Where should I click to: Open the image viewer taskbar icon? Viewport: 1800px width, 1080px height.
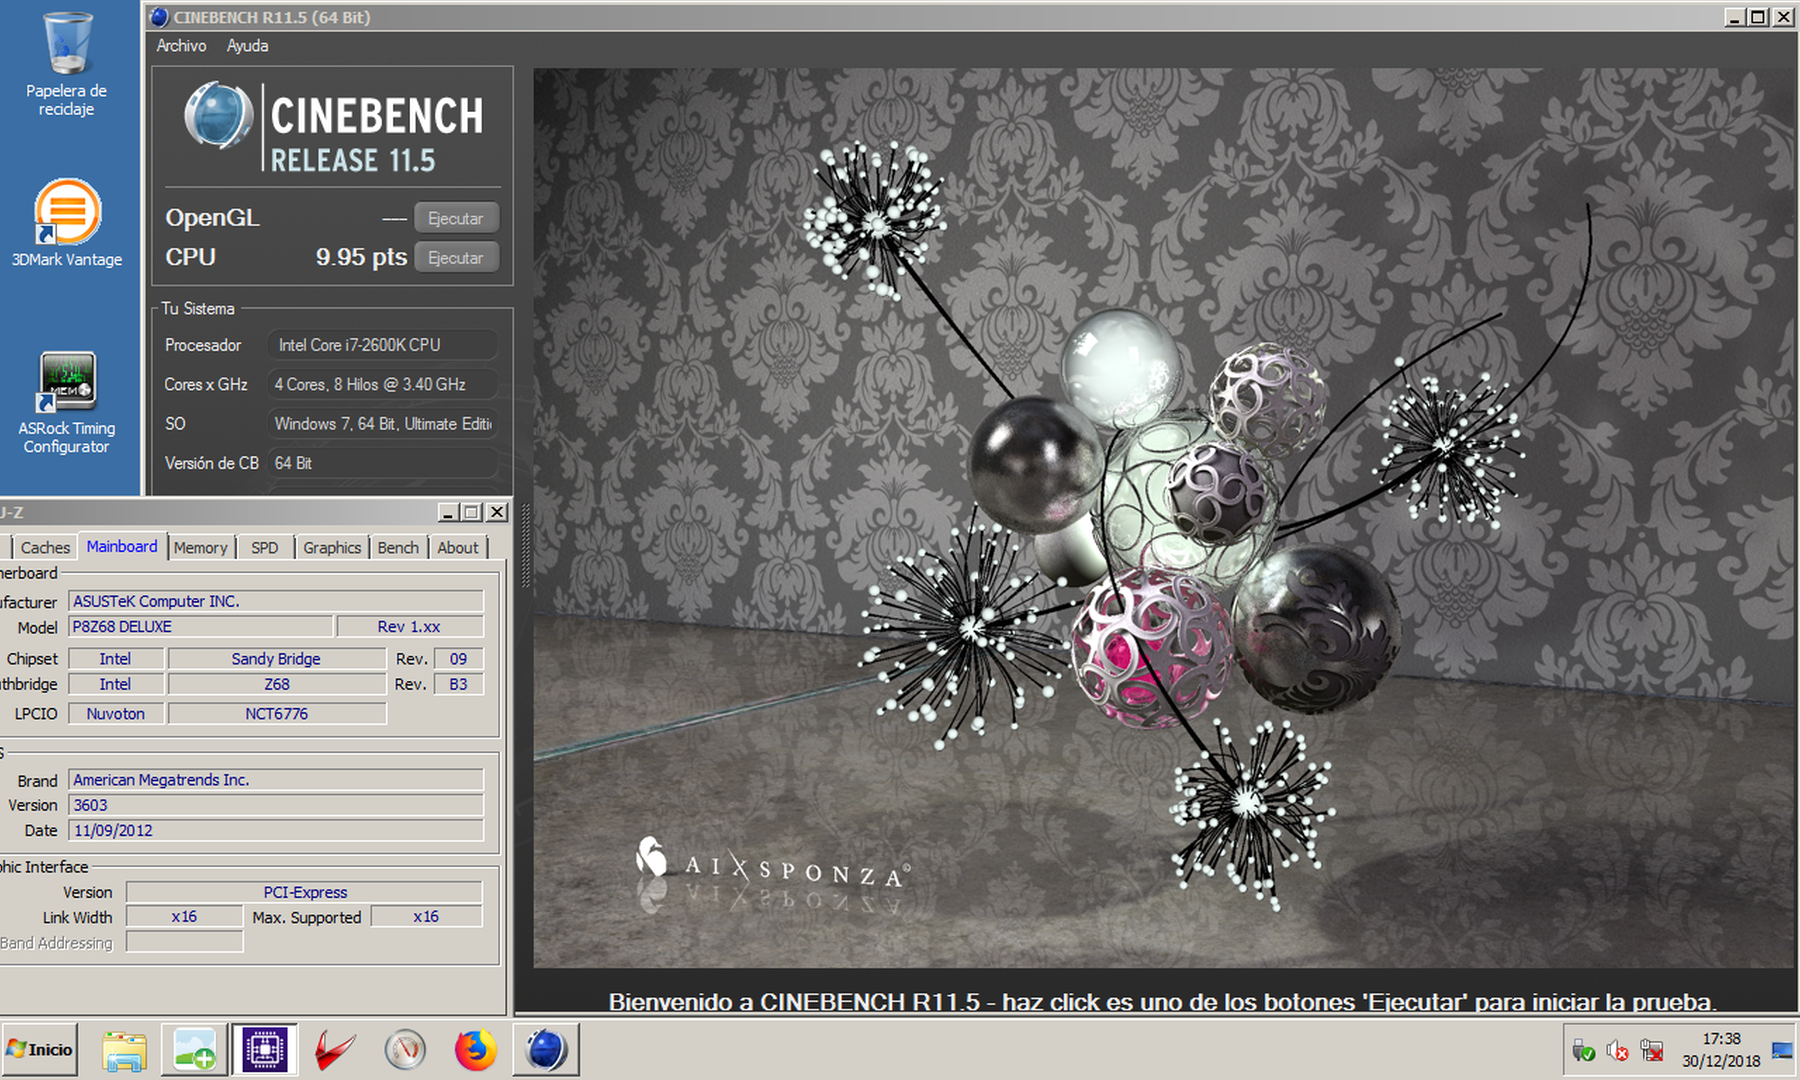click(195, 1050)
